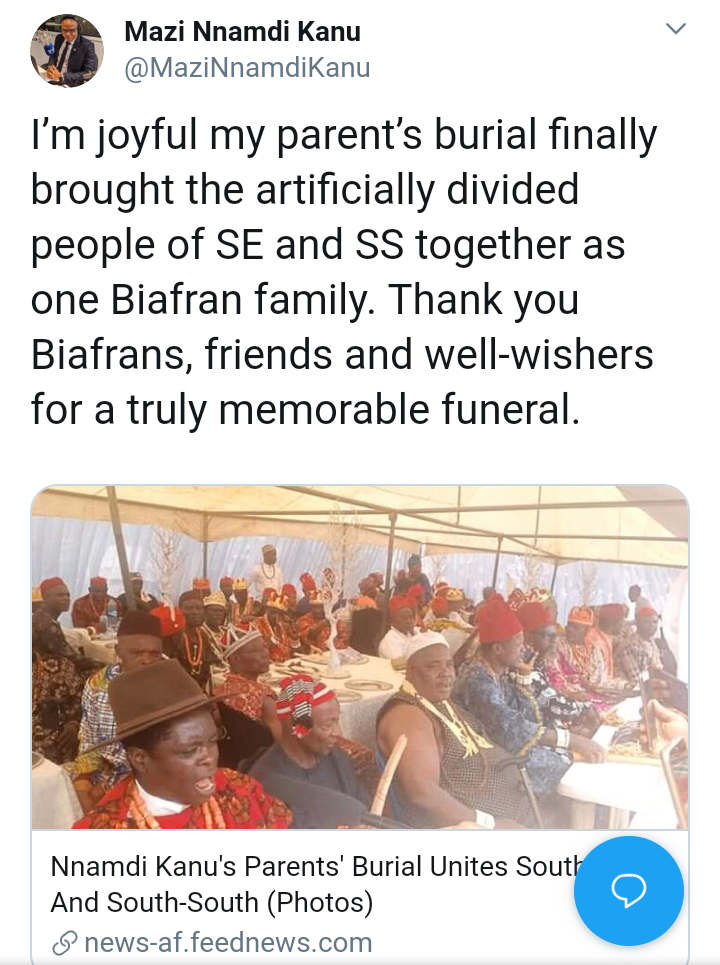Screen dimensions: 720x965
Task: Open Mazi Nnamdi Kanu's profile picture
Action: pyautogui.click(x=67, y=50)
